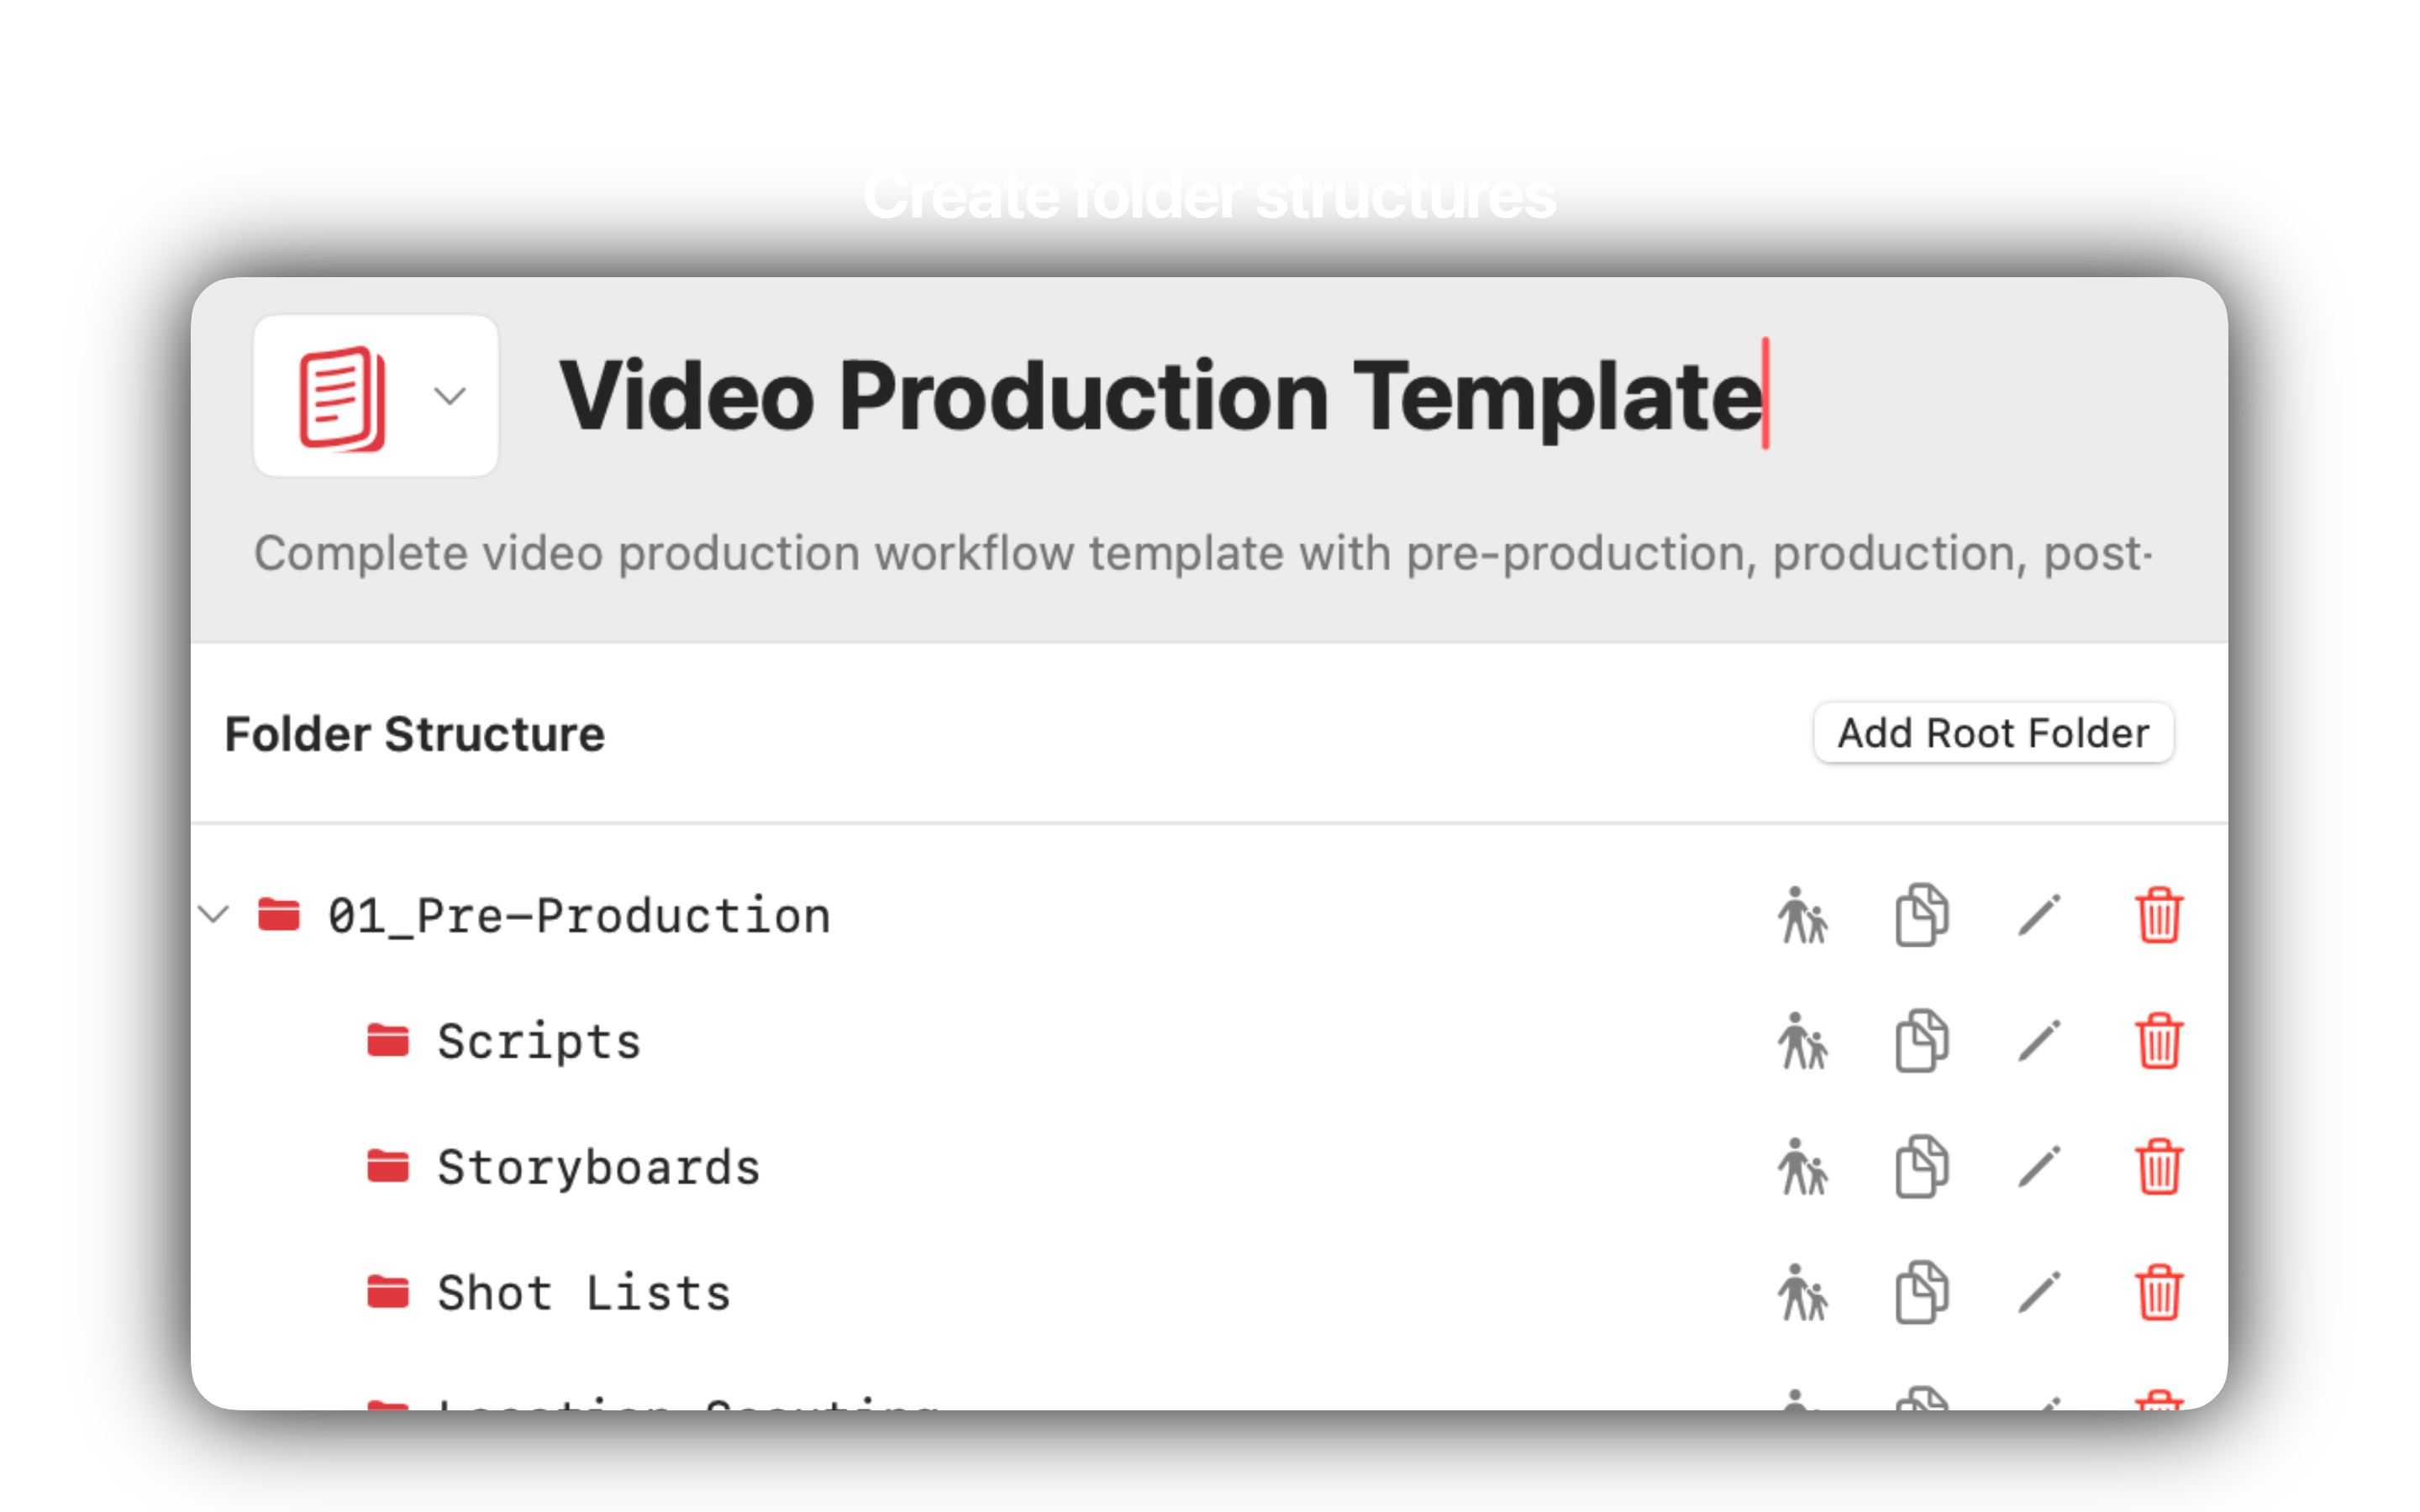Delete the Shot Lists folder
Screen dimensions: 2420x1512
point(2158,1293)
